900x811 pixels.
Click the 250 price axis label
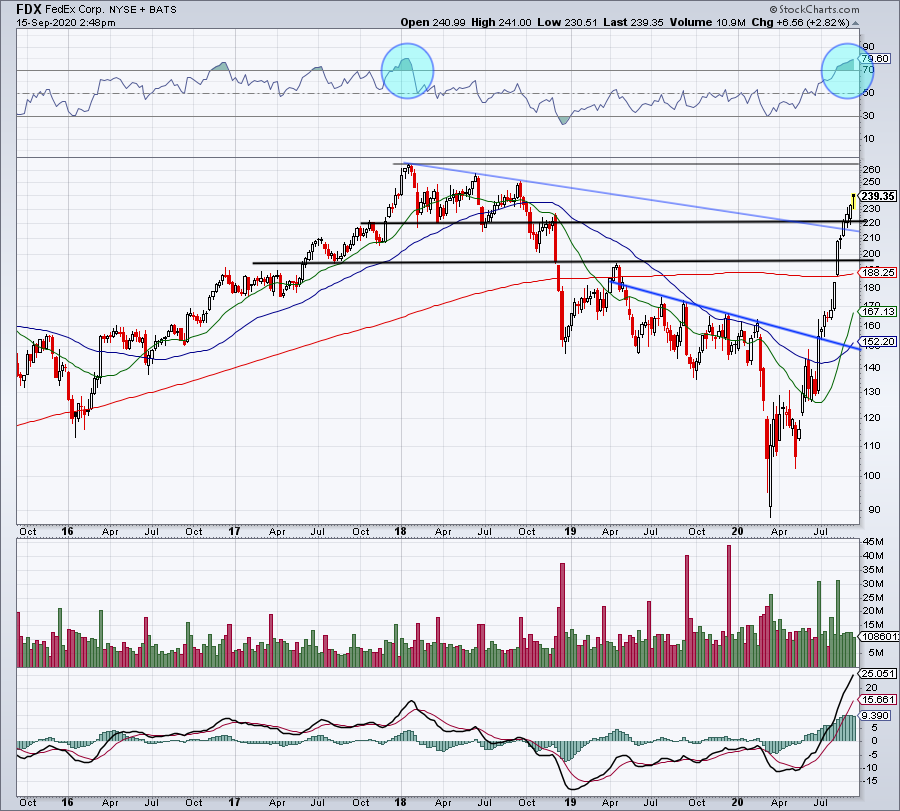pos(871,182)
